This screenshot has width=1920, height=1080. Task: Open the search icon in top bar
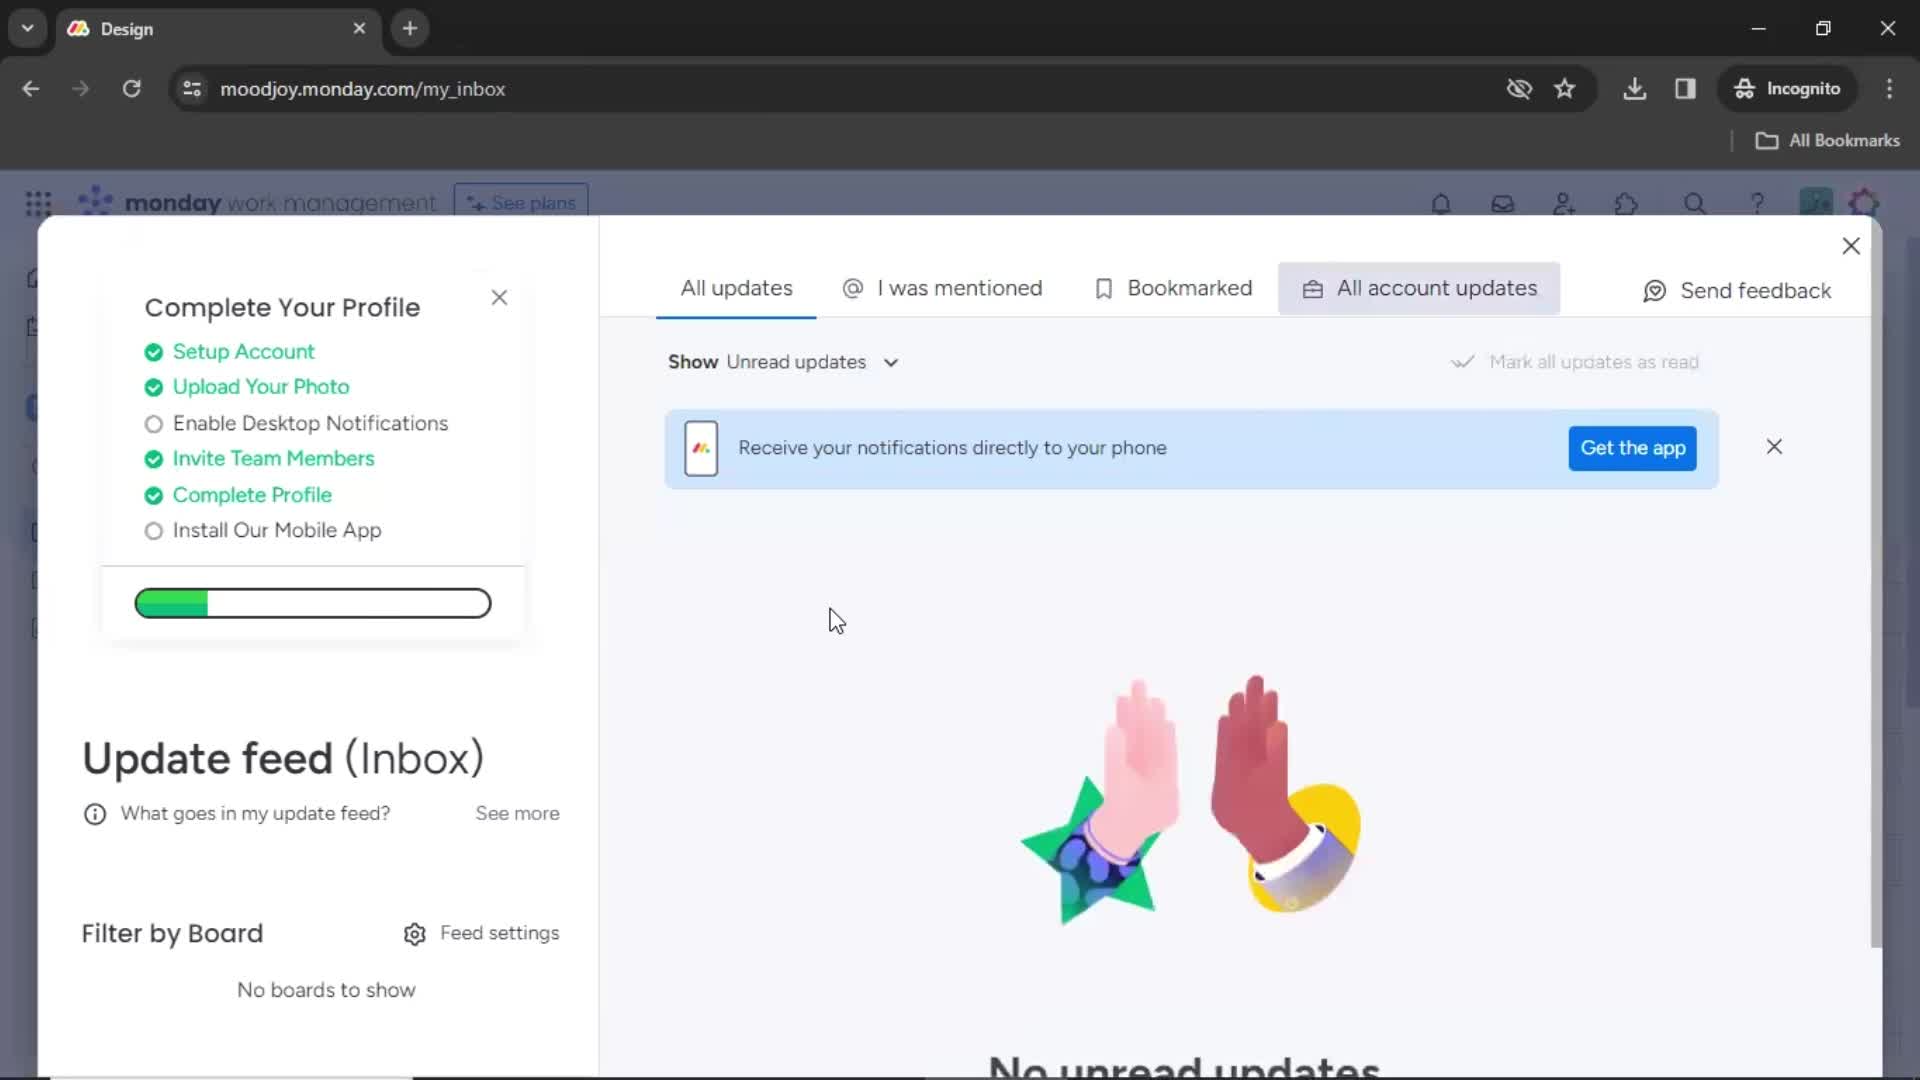tap(1693, 204)
